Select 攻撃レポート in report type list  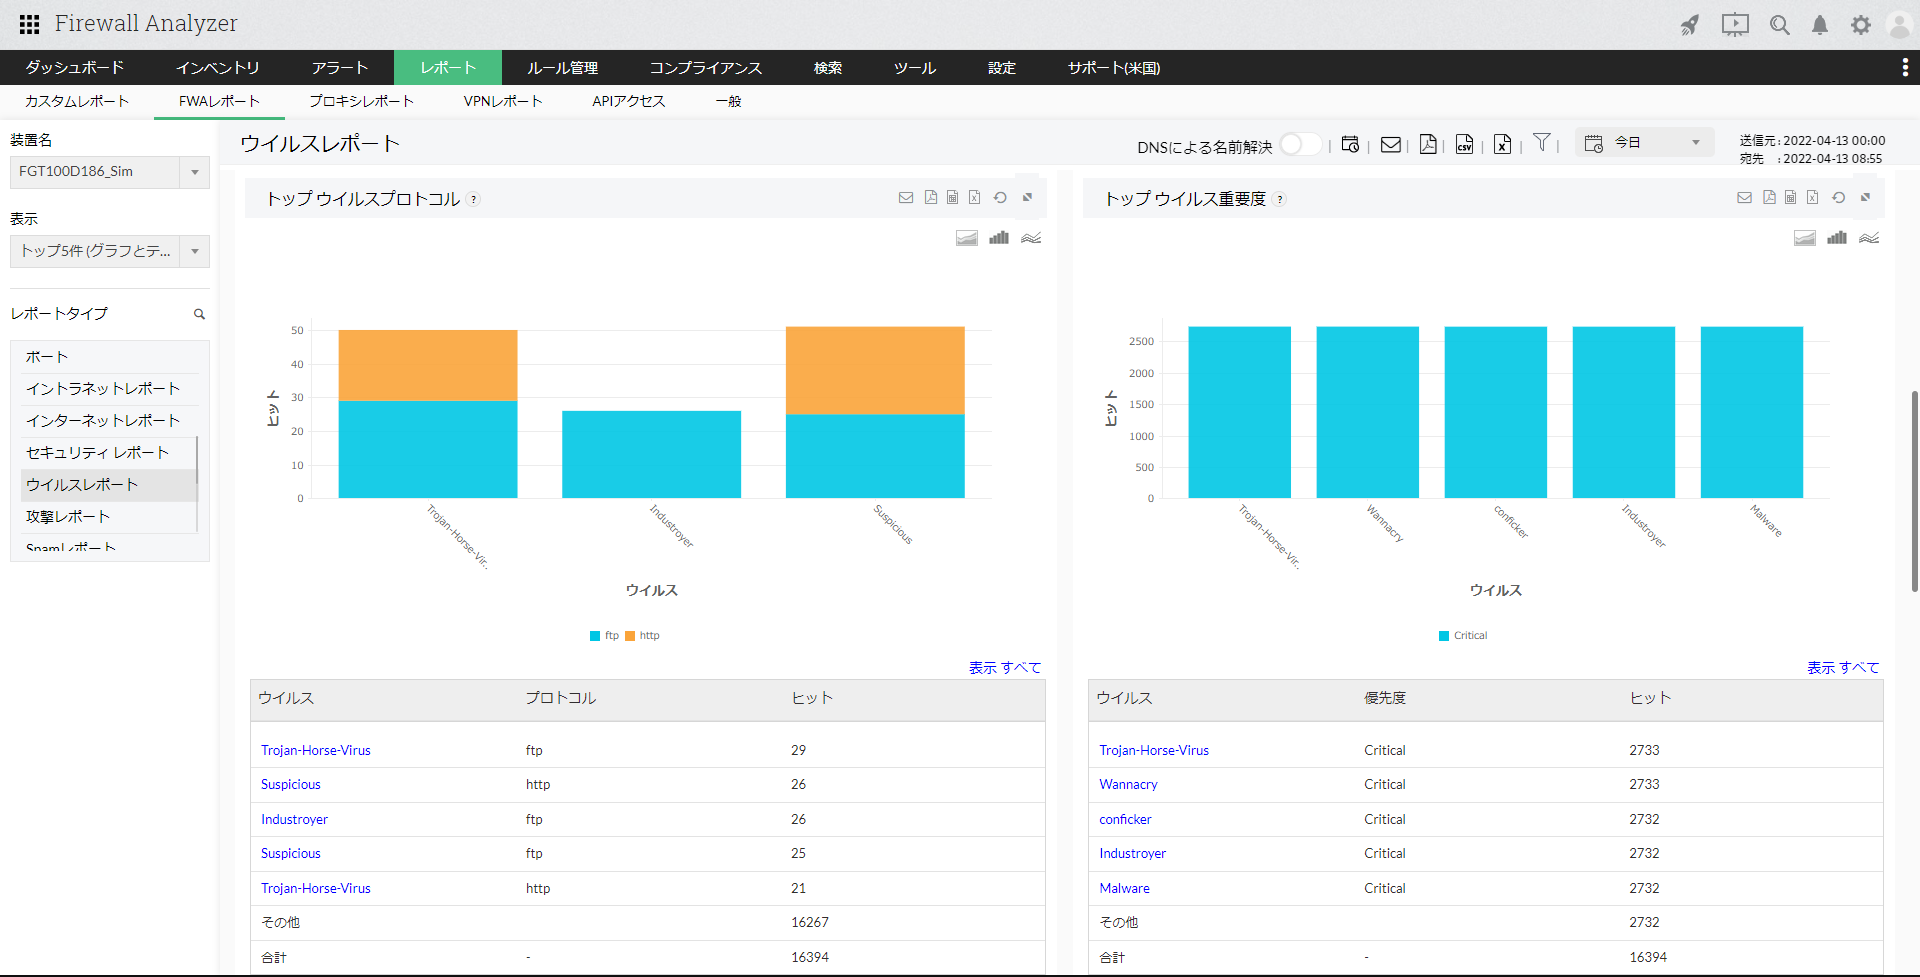coord(68,517)
